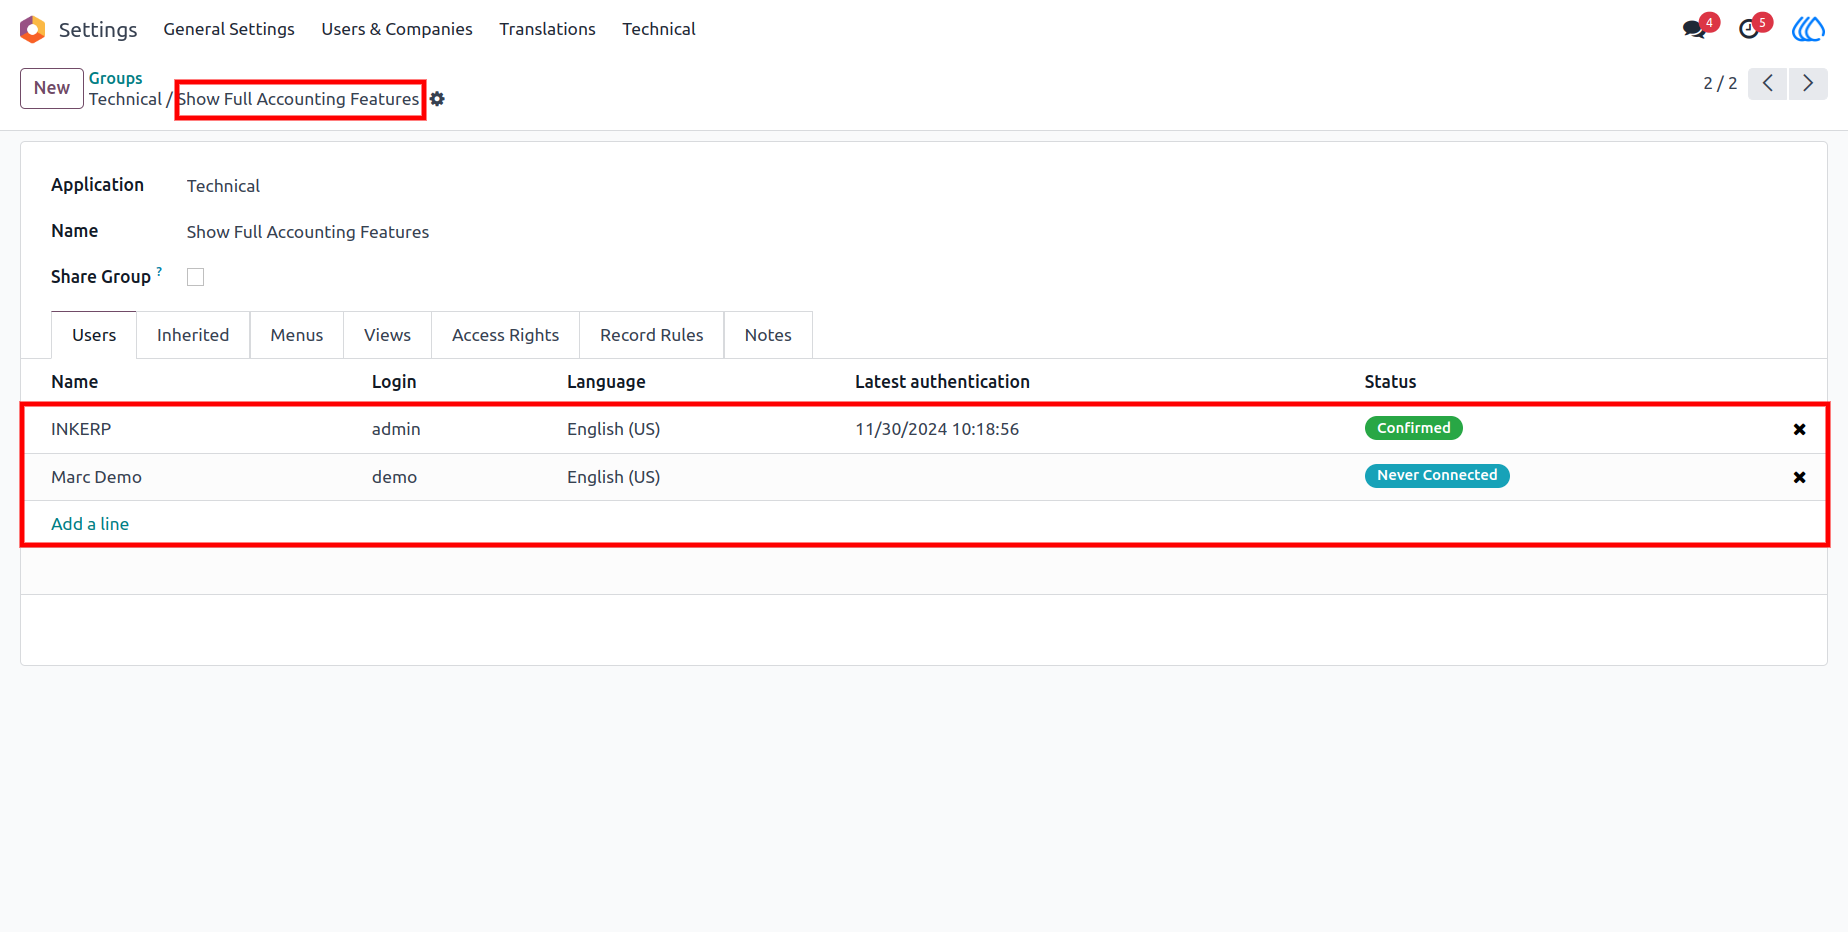Click the 2 / 2 pager counter

[x=1720, y=83]
